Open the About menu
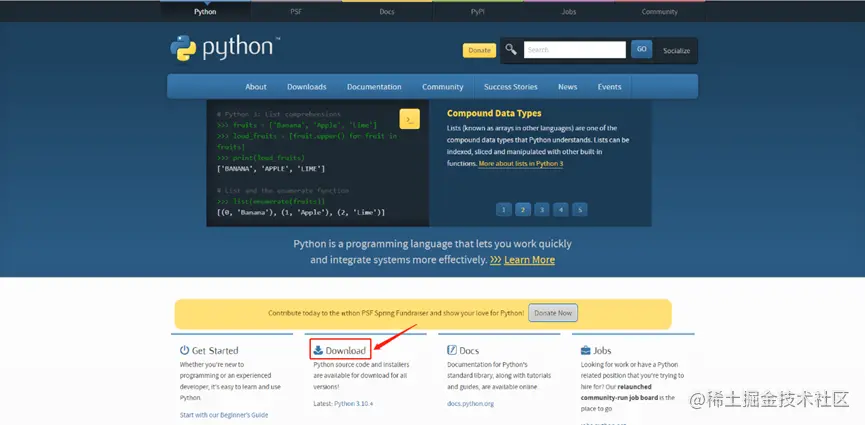 click(256, 87)
